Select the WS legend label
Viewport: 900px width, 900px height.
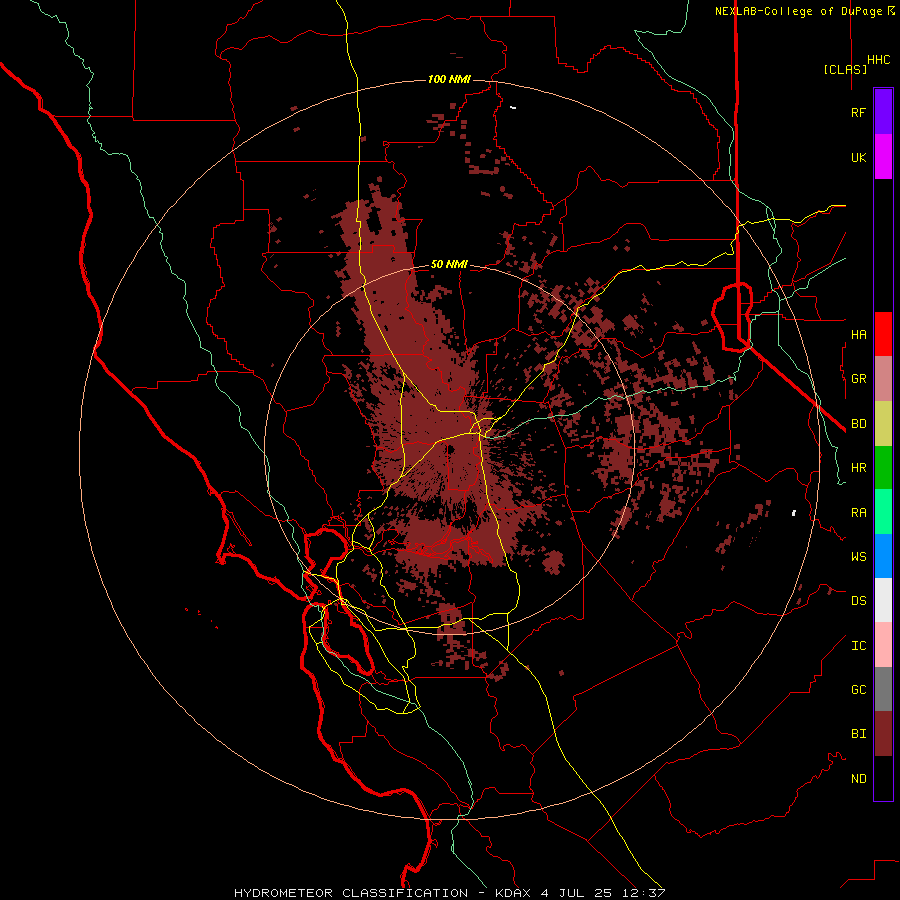[858, 556]
